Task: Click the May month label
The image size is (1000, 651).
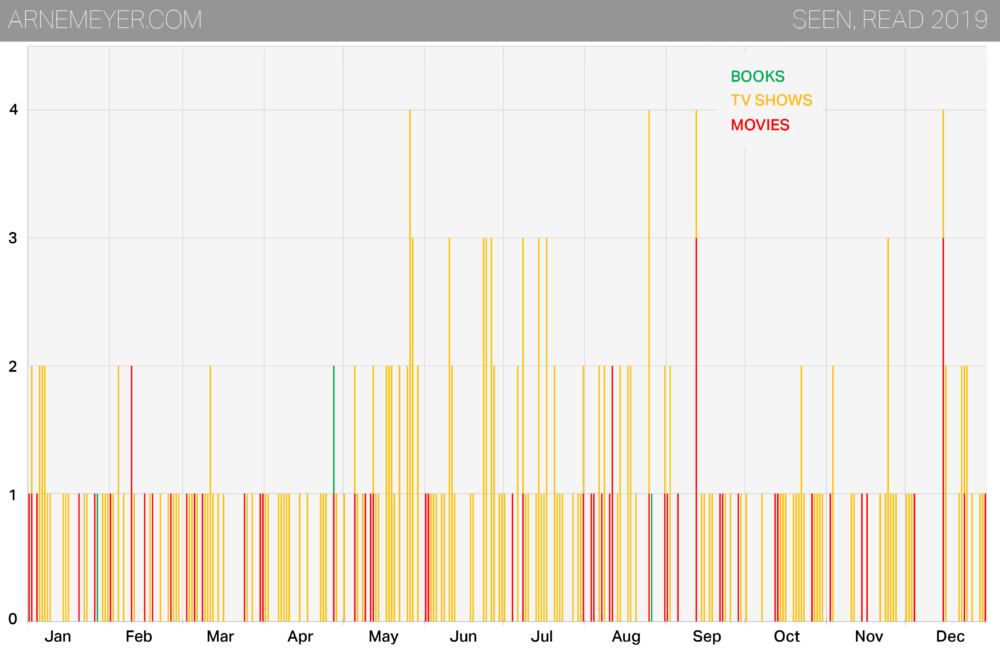Action: [x=383, y=636]
